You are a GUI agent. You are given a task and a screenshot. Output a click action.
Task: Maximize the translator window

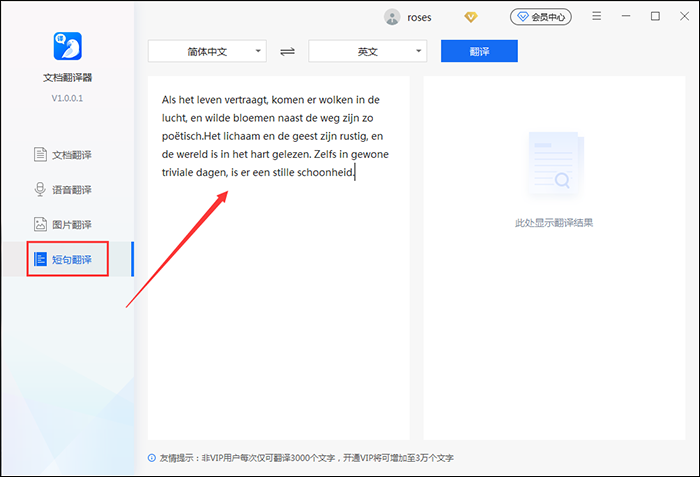[x=655, y=16]
